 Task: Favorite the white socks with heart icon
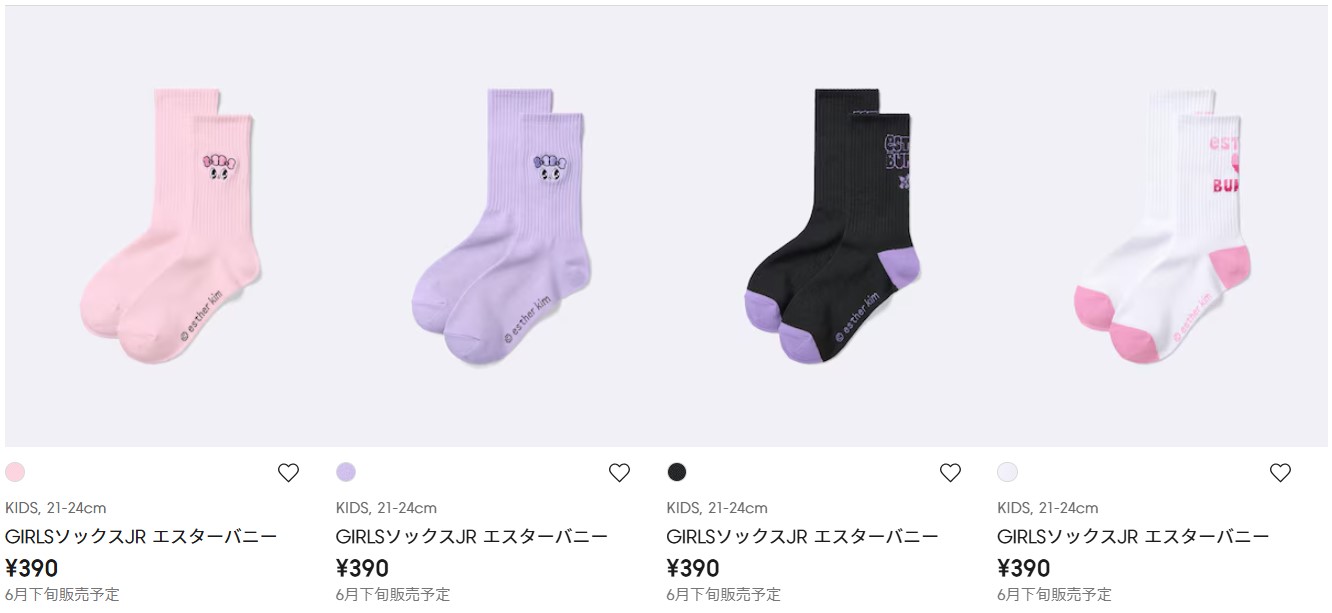pos(1280,473)
